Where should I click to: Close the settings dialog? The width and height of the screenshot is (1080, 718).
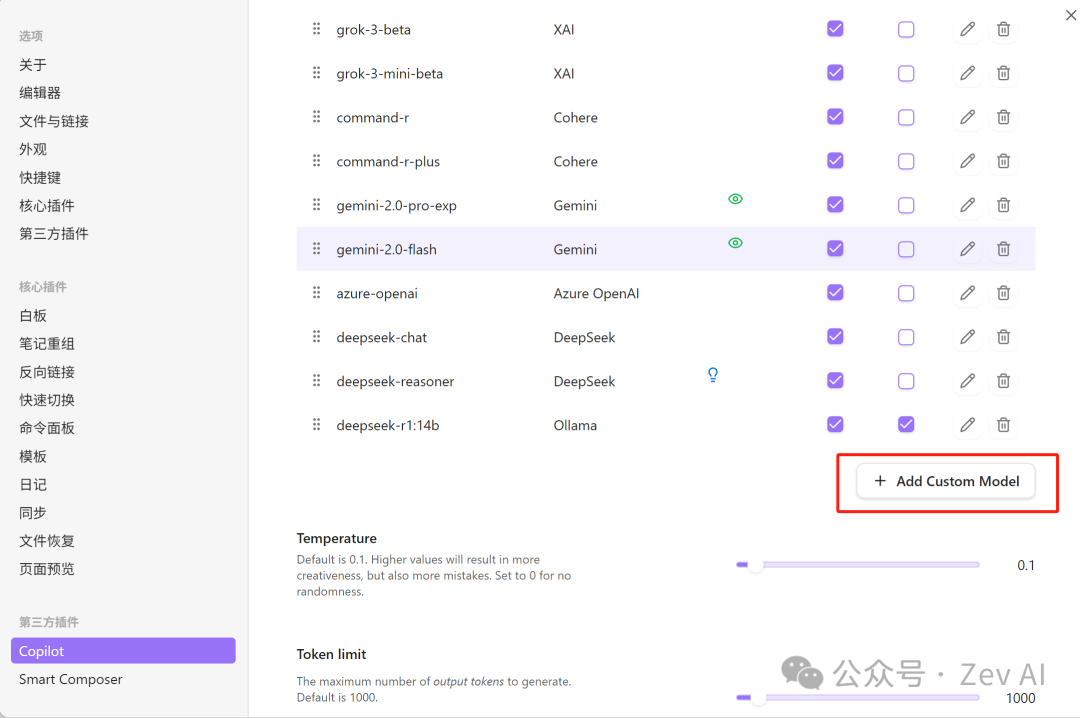pos(1070,15)
